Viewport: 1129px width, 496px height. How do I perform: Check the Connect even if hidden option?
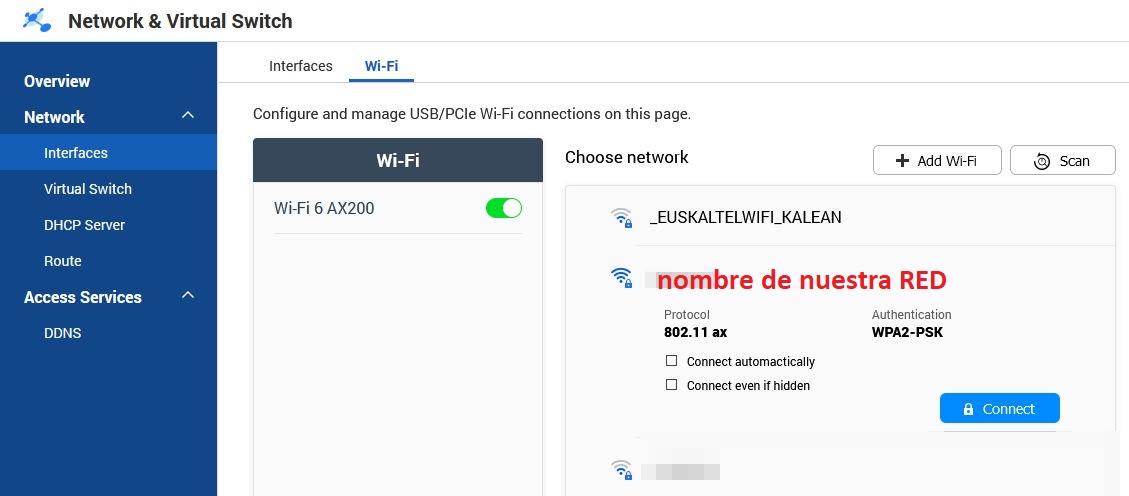tap(671, 385)
